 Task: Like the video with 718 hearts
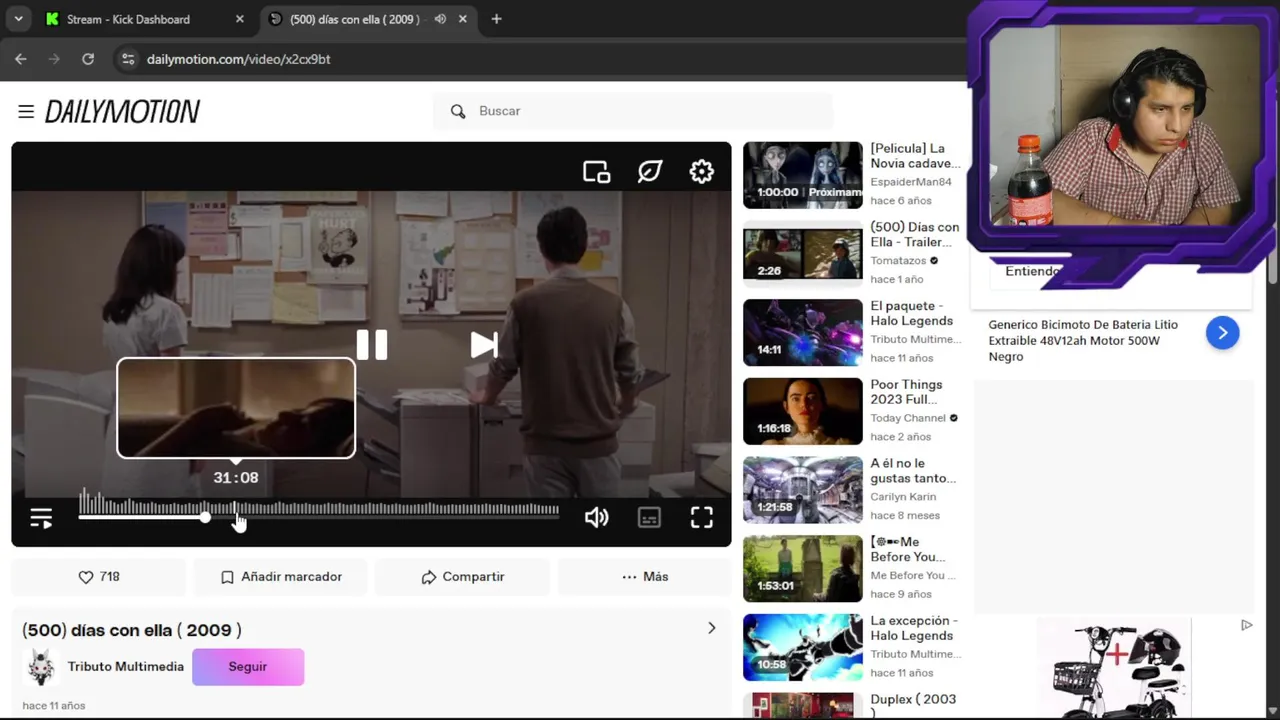[x=99, y=577]
